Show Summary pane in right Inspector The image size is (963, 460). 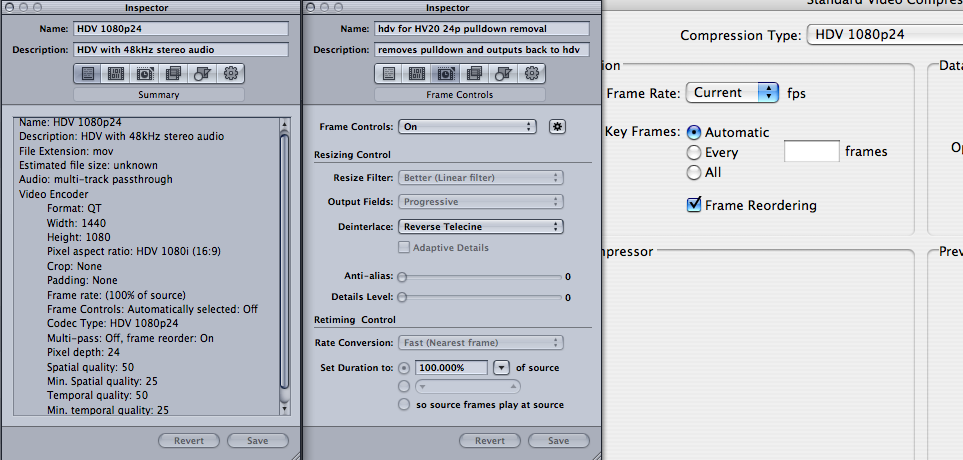(388, 73)
